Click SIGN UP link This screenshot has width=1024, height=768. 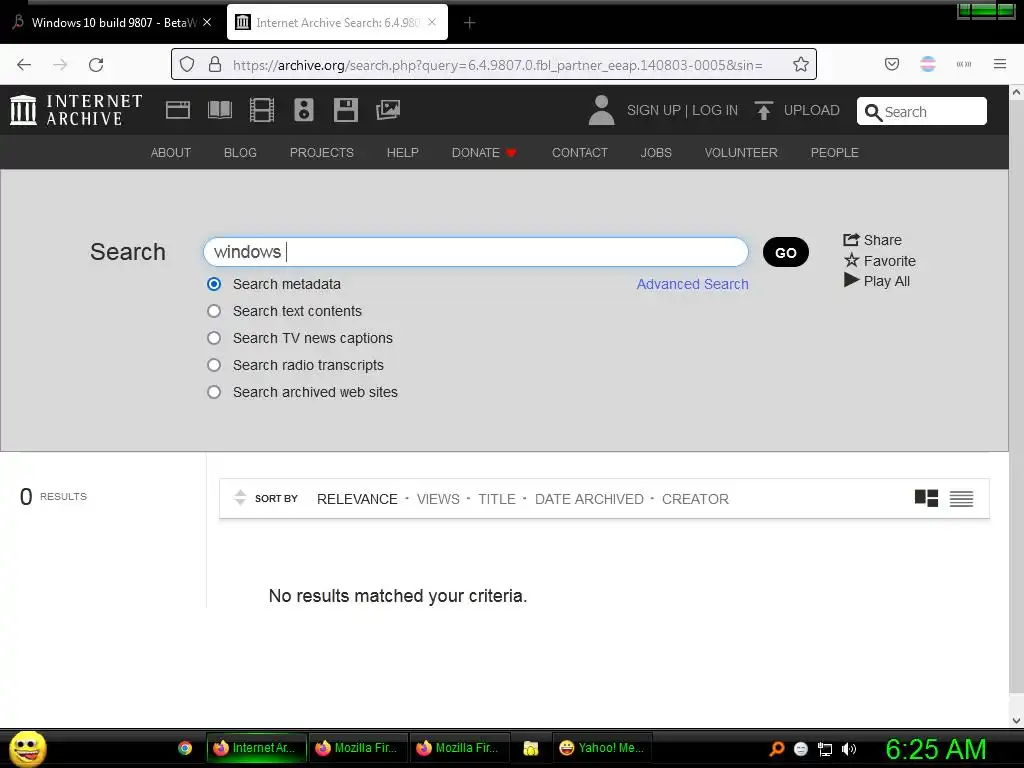coord(654,110)
